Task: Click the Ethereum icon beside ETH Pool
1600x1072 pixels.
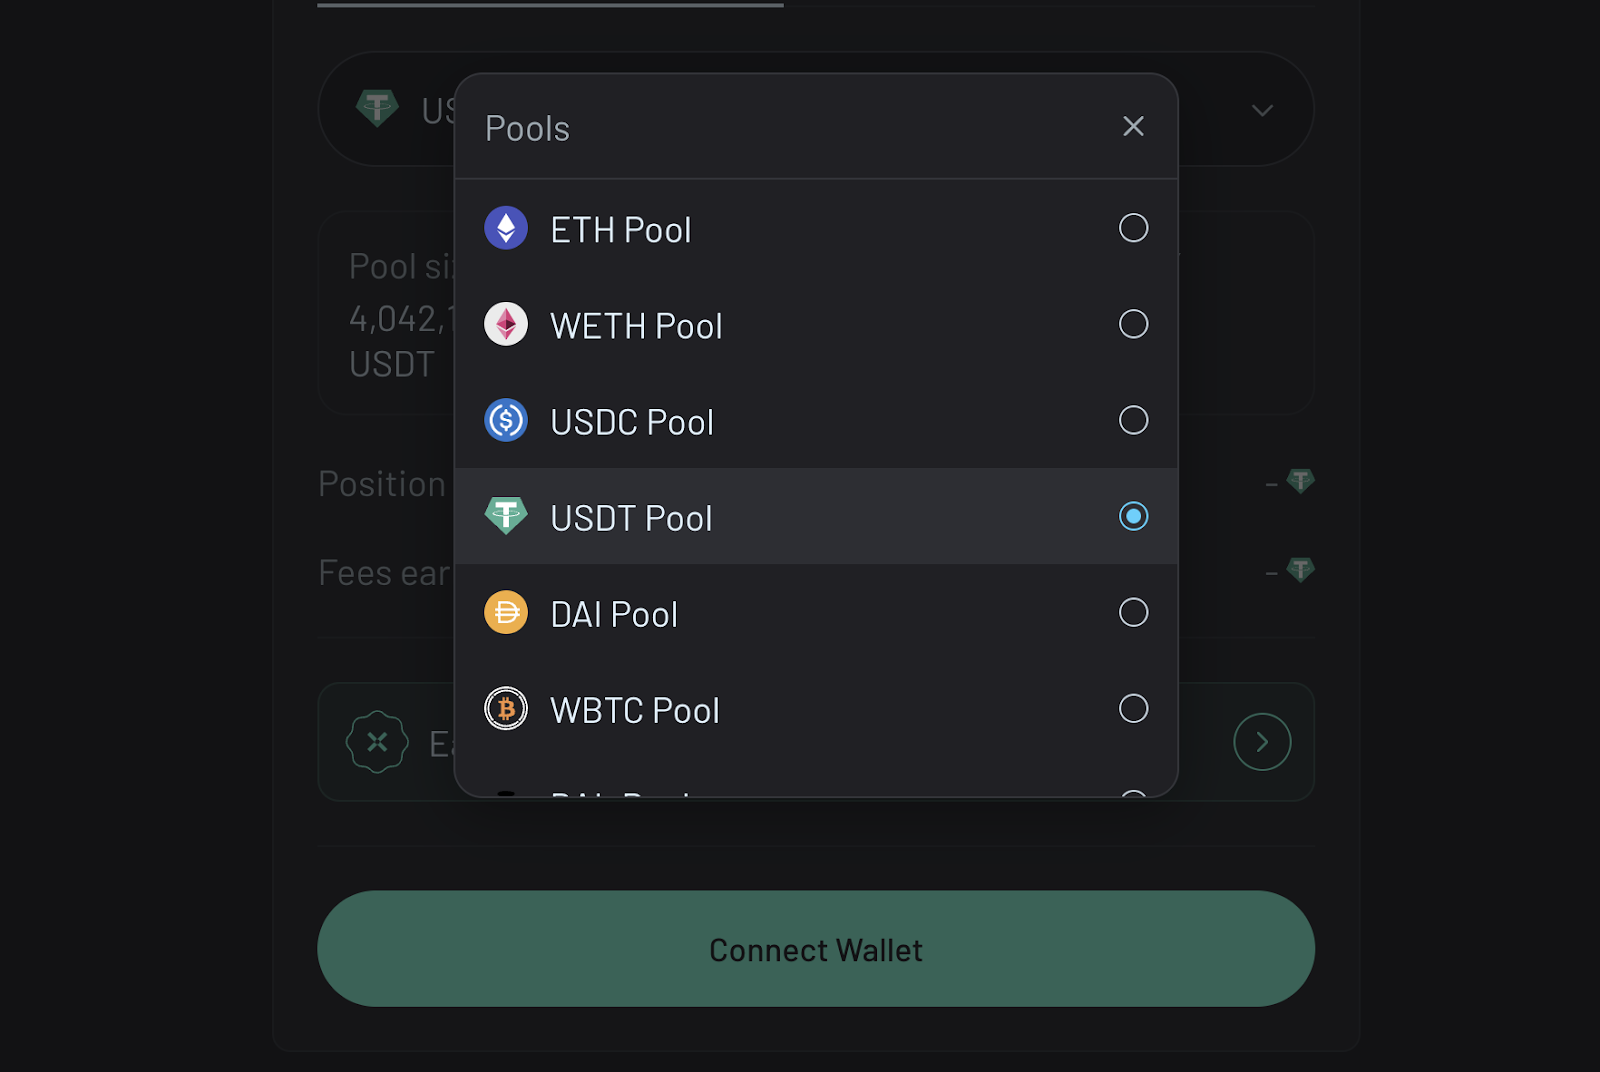Action: pyautogui.click(x=506, y=228)
